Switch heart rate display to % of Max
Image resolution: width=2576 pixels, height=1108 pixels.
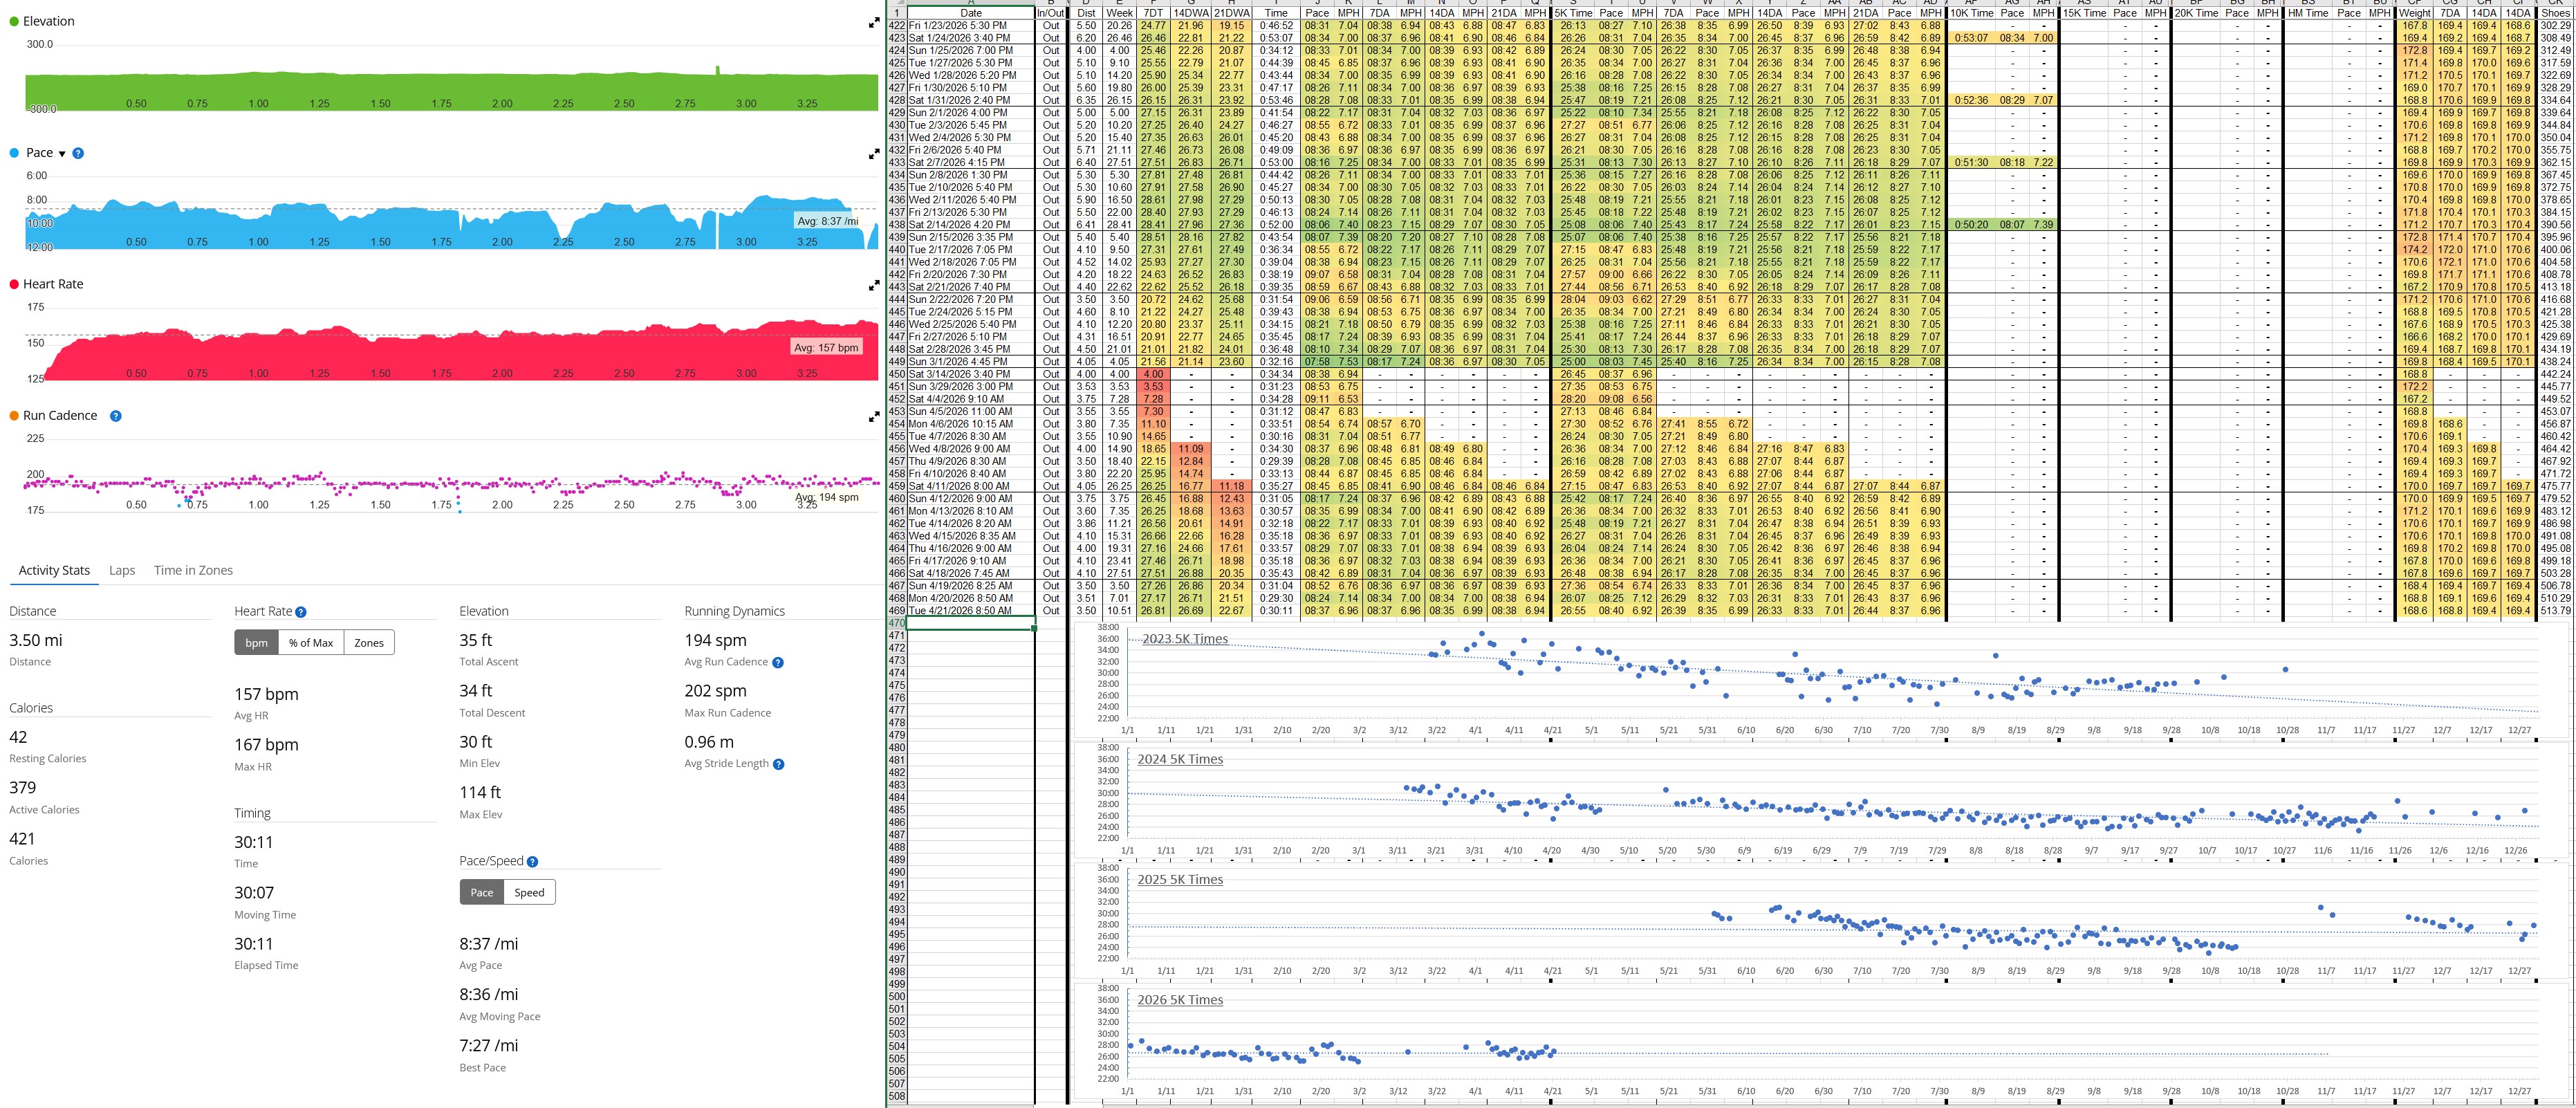click(310, 643)
